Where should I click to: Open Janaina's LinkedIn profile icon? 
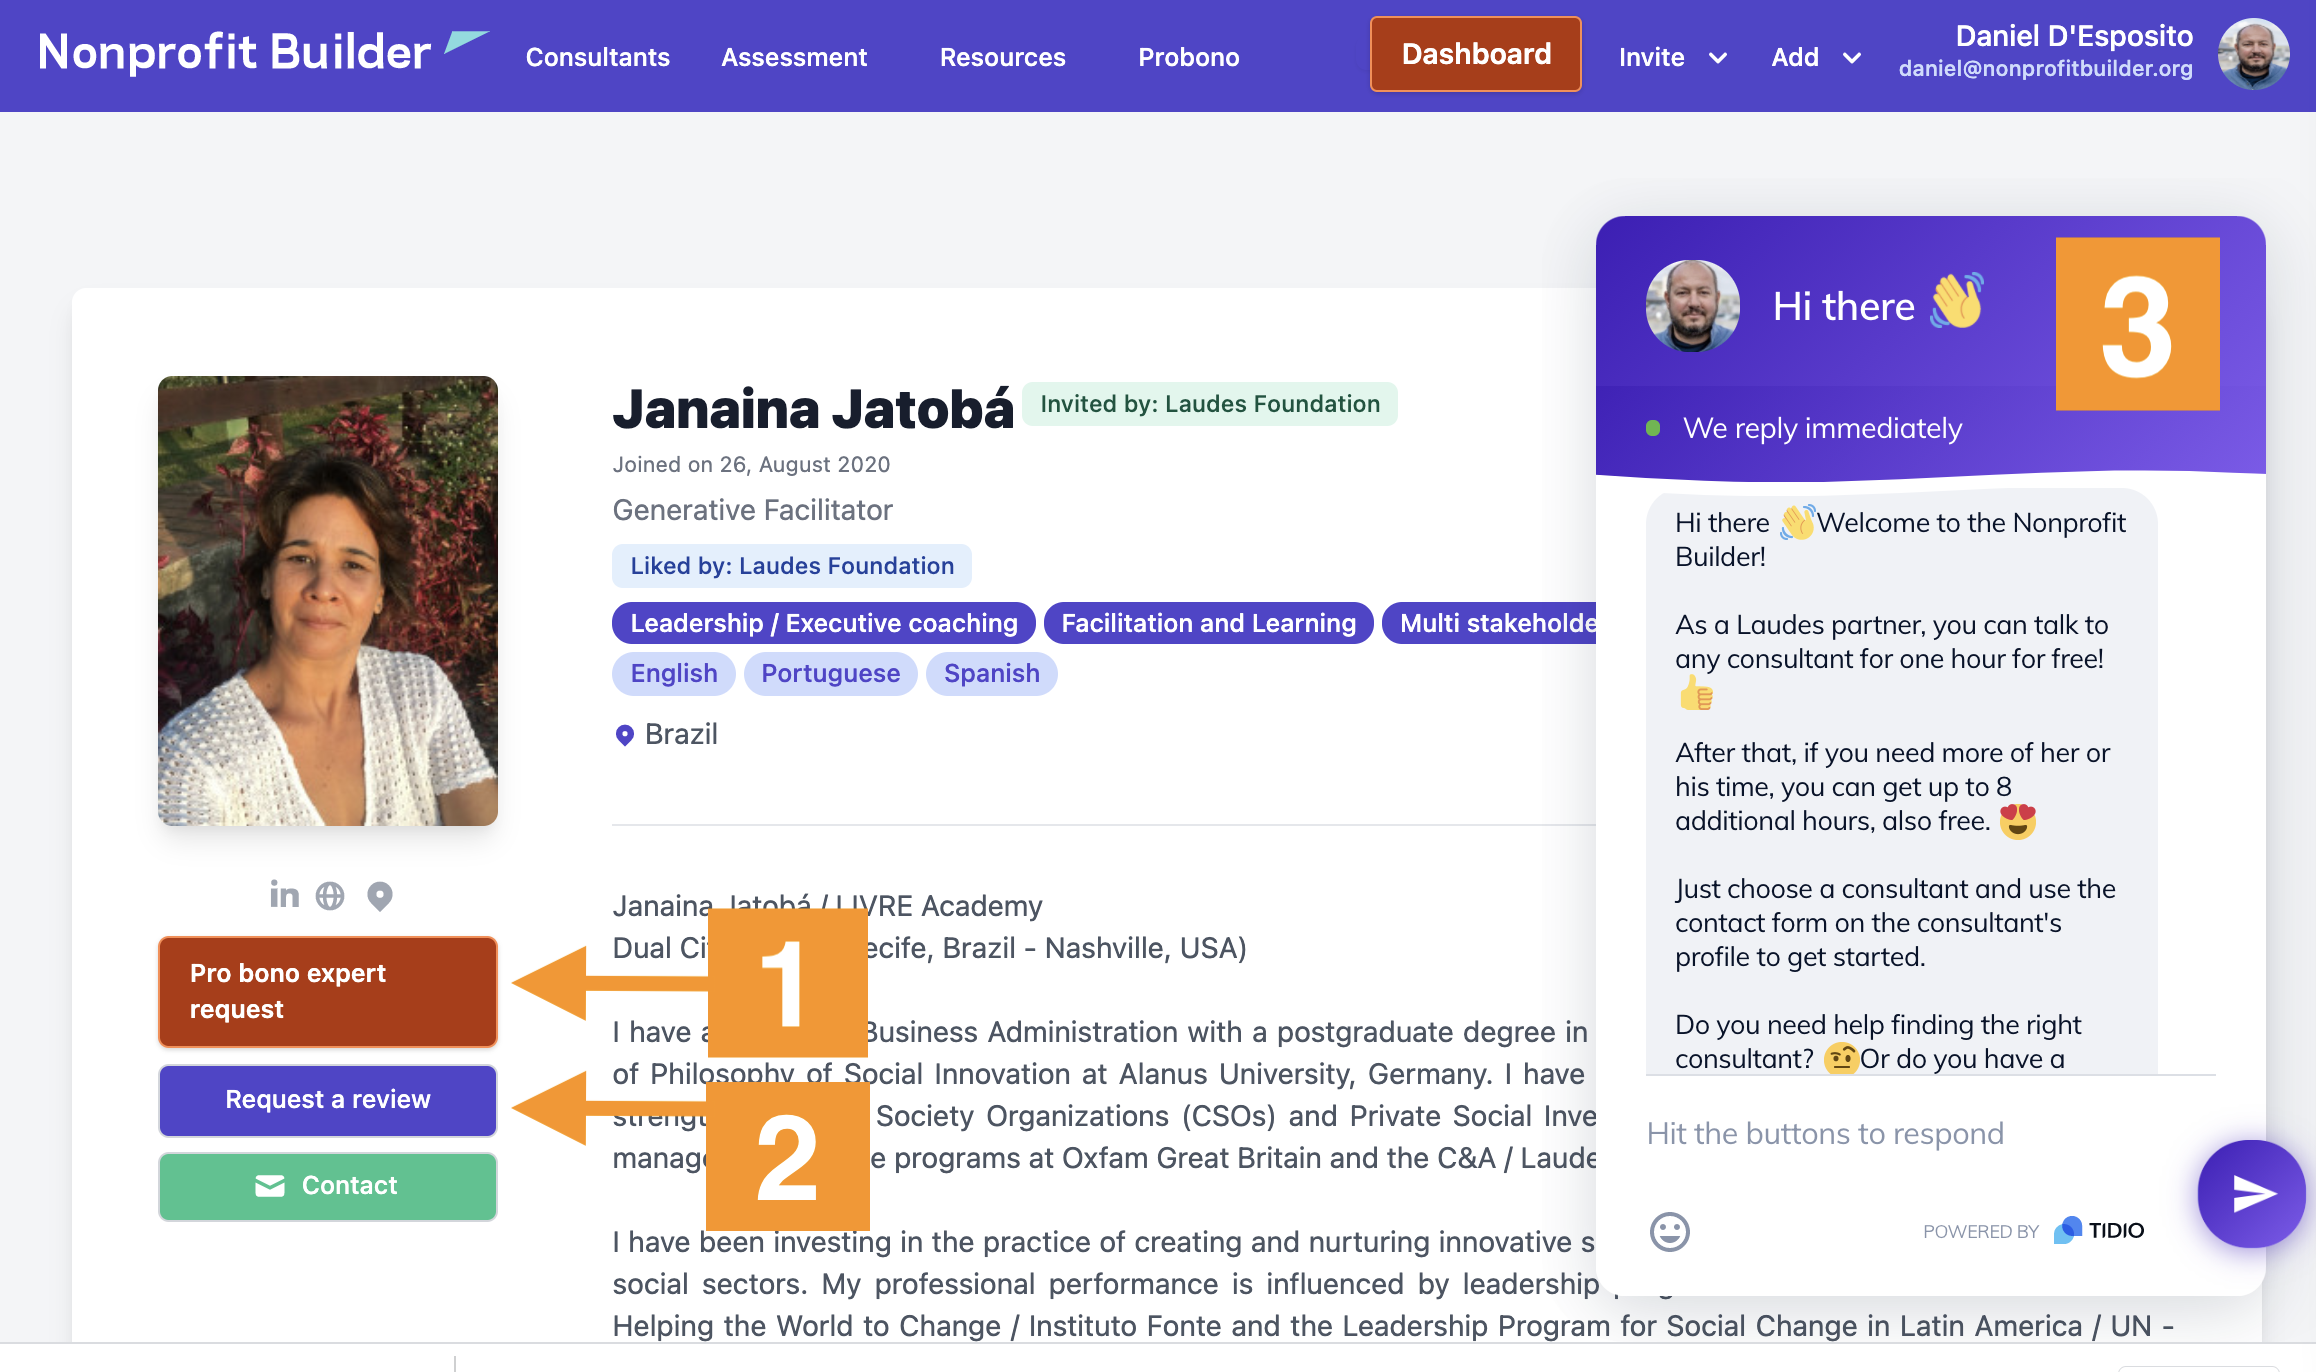click(x=284, y=895)
